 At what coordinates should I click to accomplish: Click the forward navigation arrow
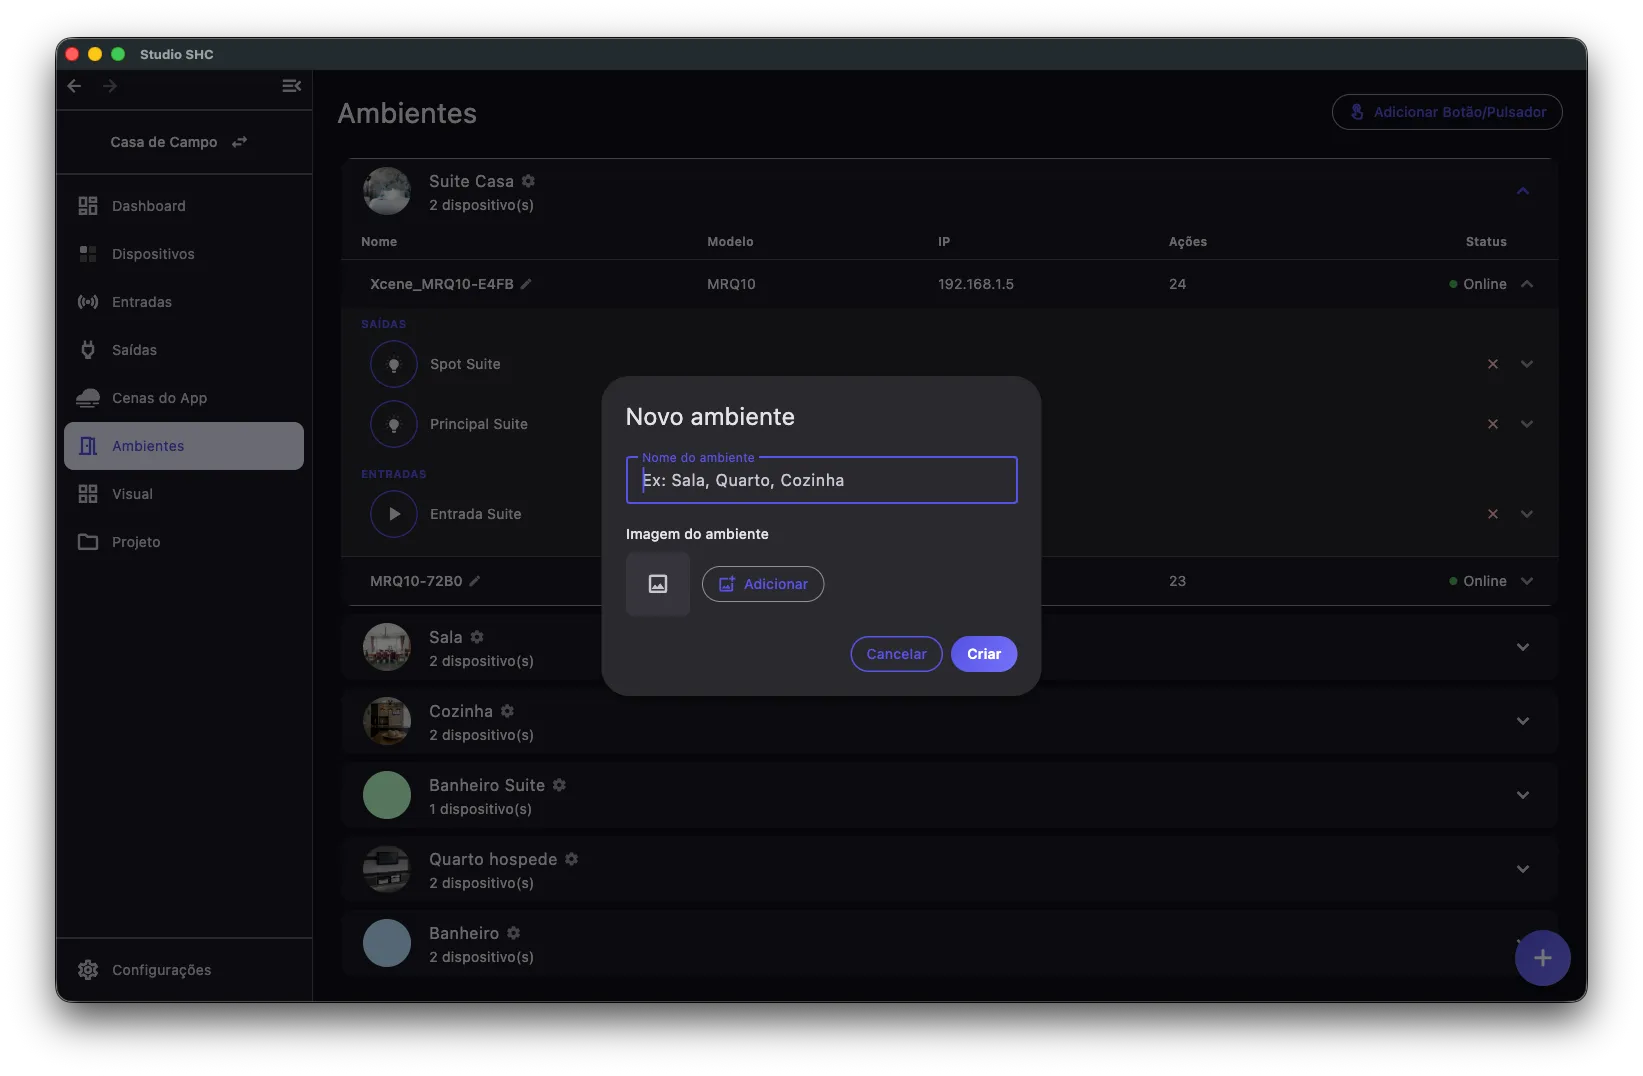(x=110, y=86)
